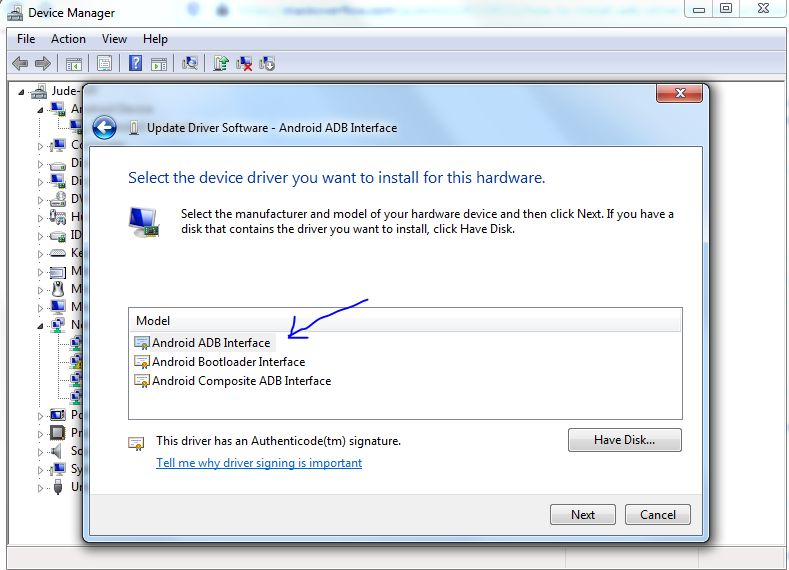
Task: Select the network adapters category icon
Action: click(58, 325)
